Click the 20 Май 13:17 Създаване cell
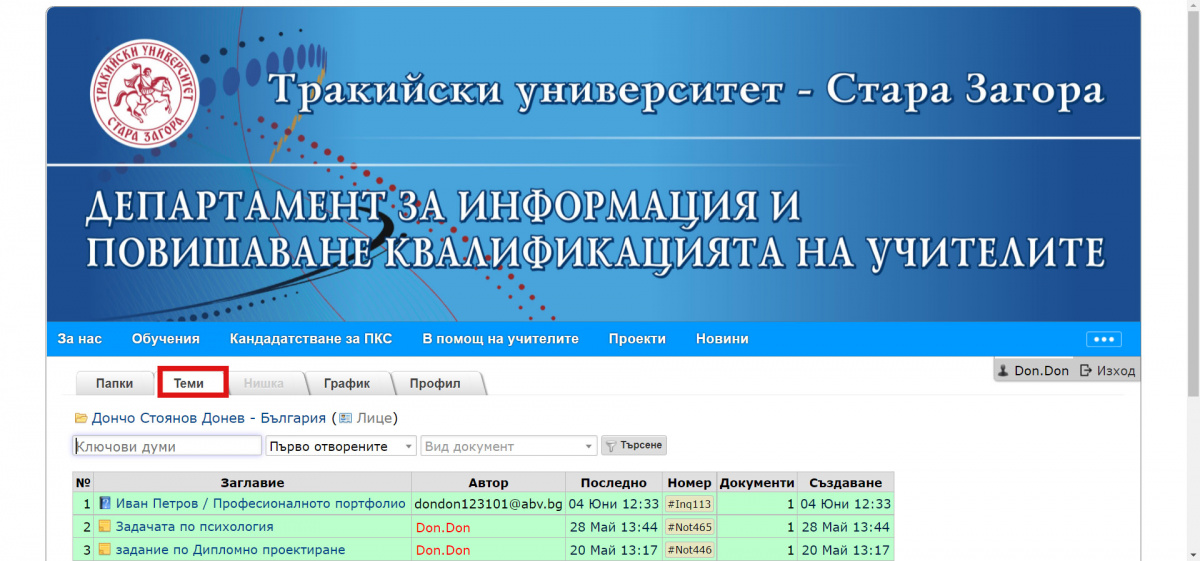 coord(845,550)
